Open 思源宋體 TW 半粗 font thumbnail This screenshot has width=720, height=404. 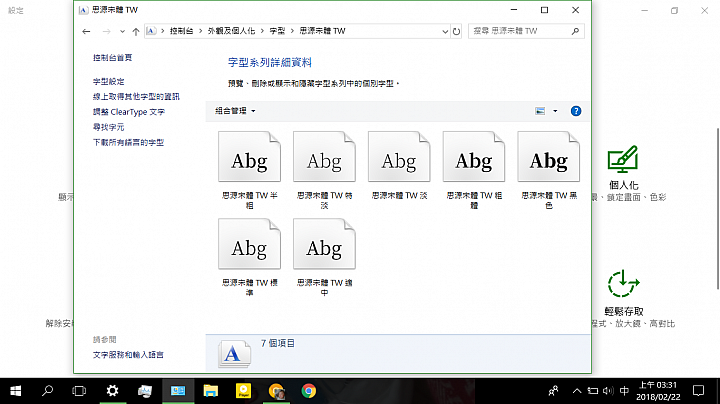pos(249,157)
